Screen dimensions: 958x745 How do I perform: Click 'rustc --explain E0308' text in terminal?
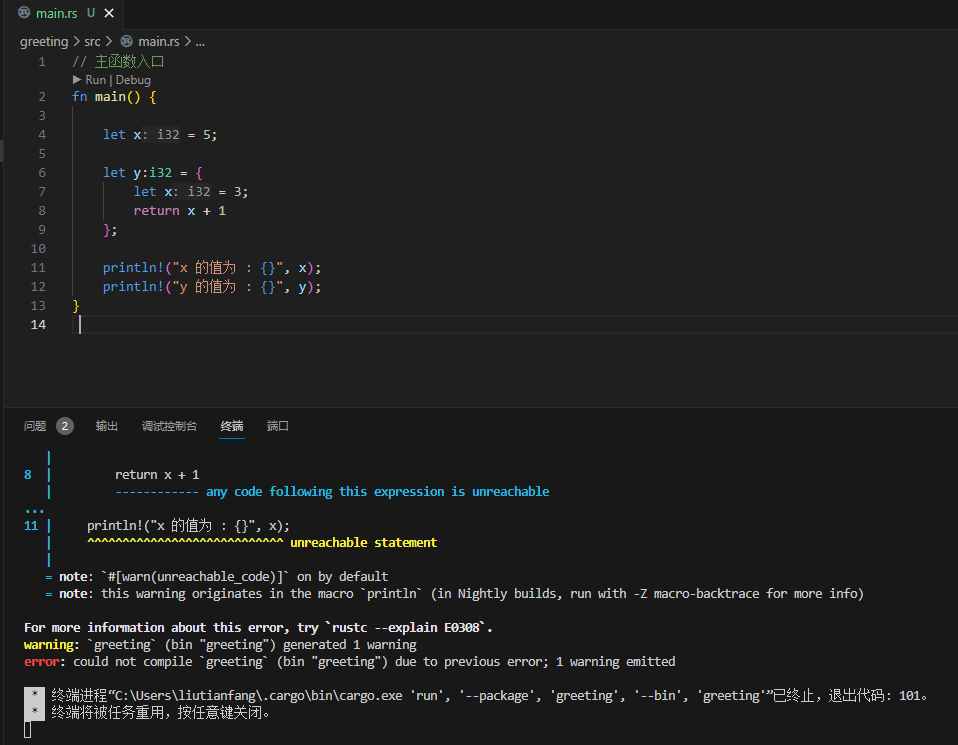coord(408,628)
